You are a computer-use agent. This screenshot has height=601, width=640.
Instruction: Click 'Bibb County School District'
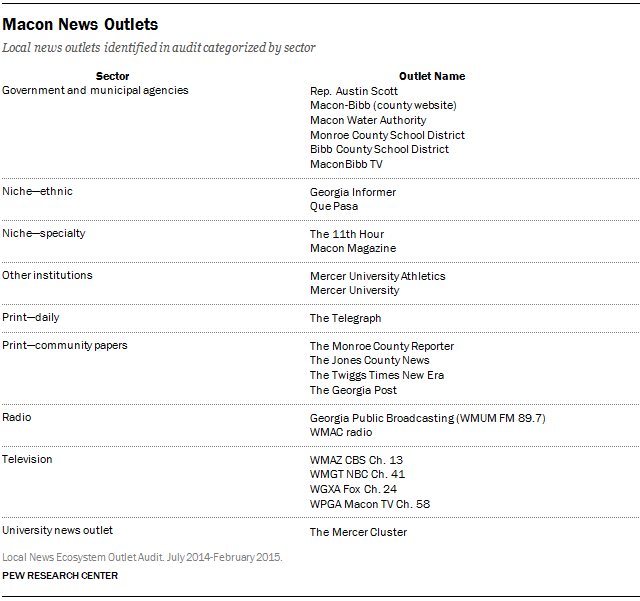[379, 149]
